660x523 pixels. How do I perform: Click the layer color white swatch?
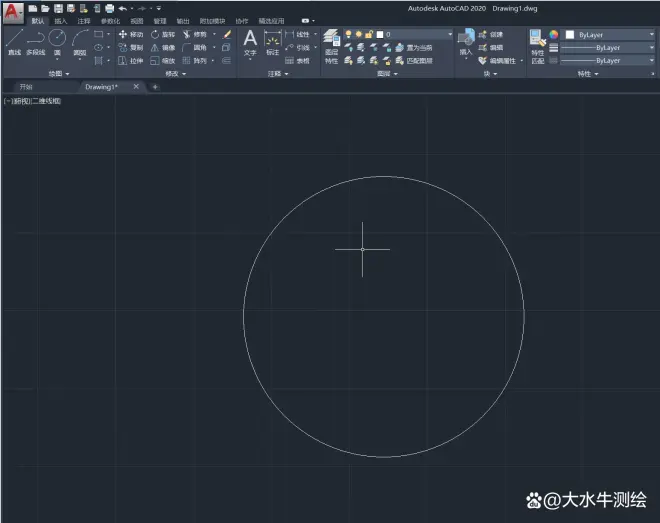point(380,35)
